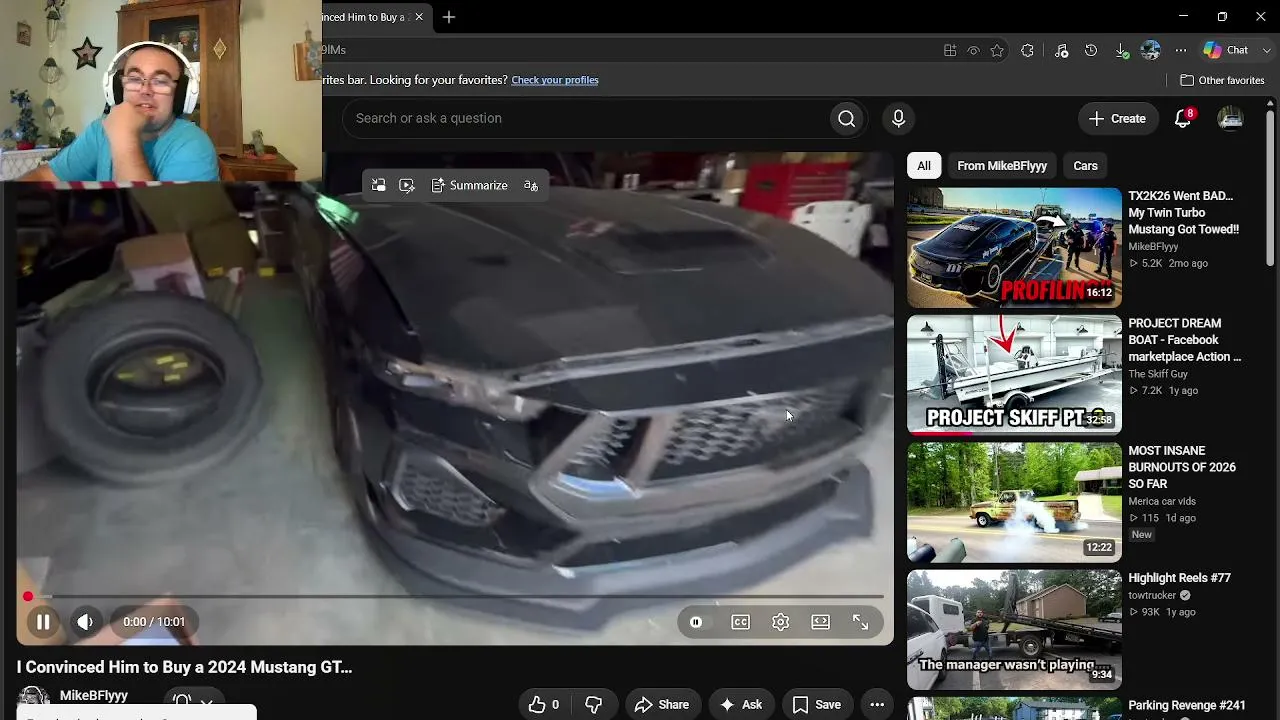This screenshot has width=1280, height=720.
Task: Click the first icon in video overlay toolbar
Action: pos(378,185)
